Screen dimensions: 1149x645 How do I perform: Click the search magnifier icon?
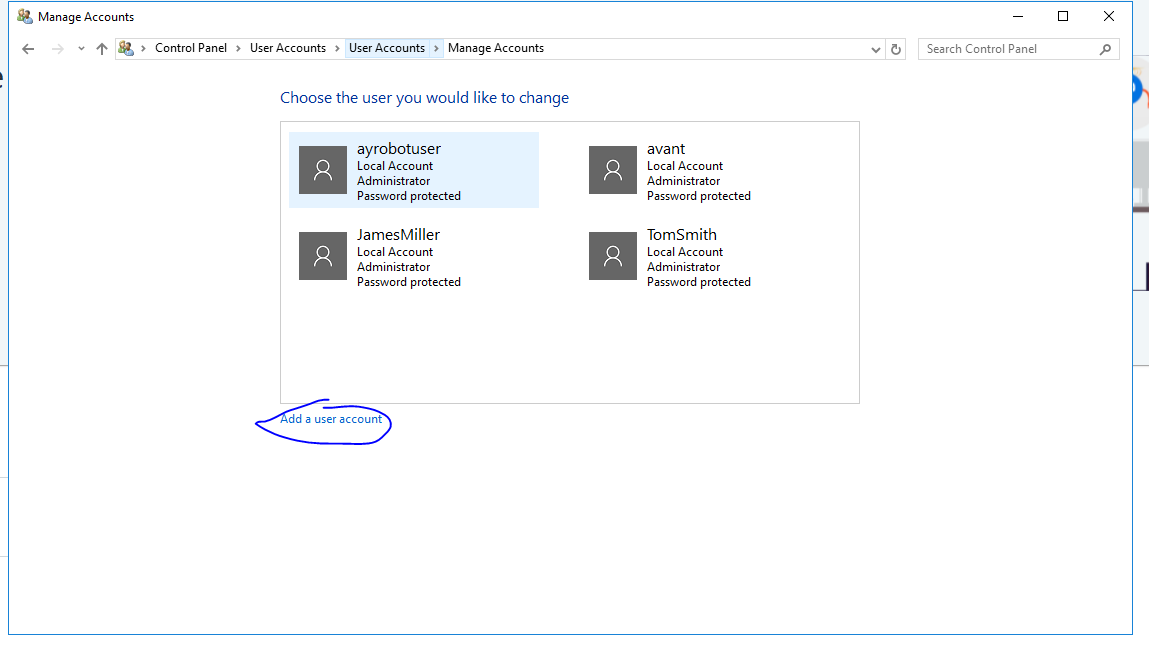click(1105, 49)
